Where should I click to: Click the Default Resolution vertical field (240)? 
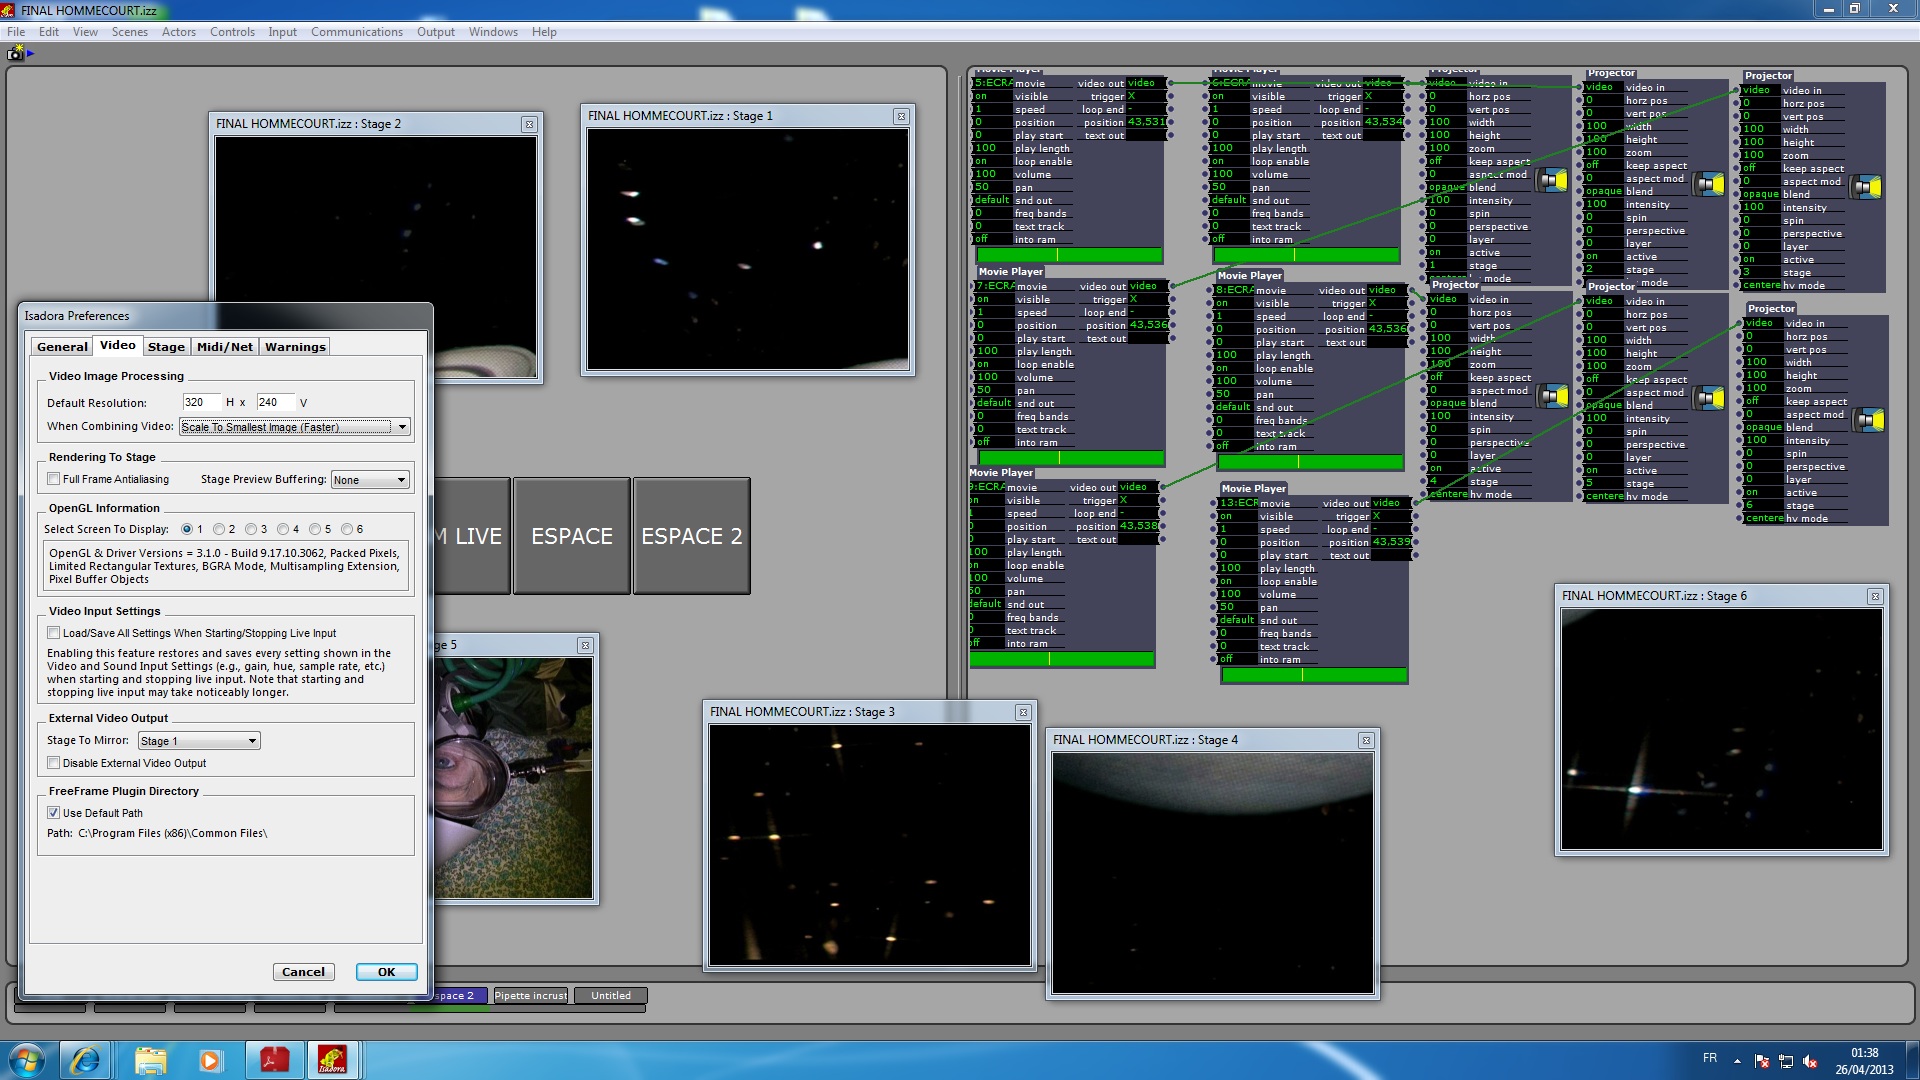pyautogui.click(x=275, y=402)
